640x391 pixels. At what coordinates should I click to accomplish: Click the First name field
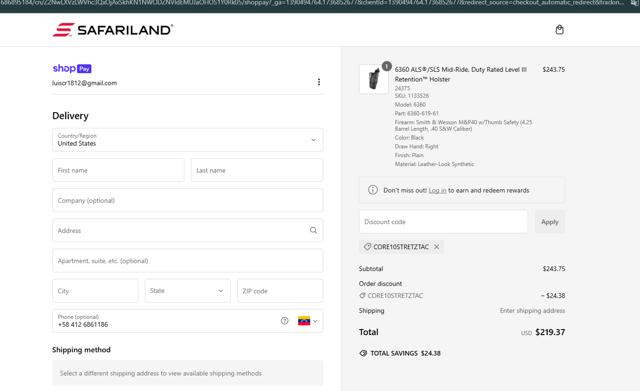[x=118, y=170]
